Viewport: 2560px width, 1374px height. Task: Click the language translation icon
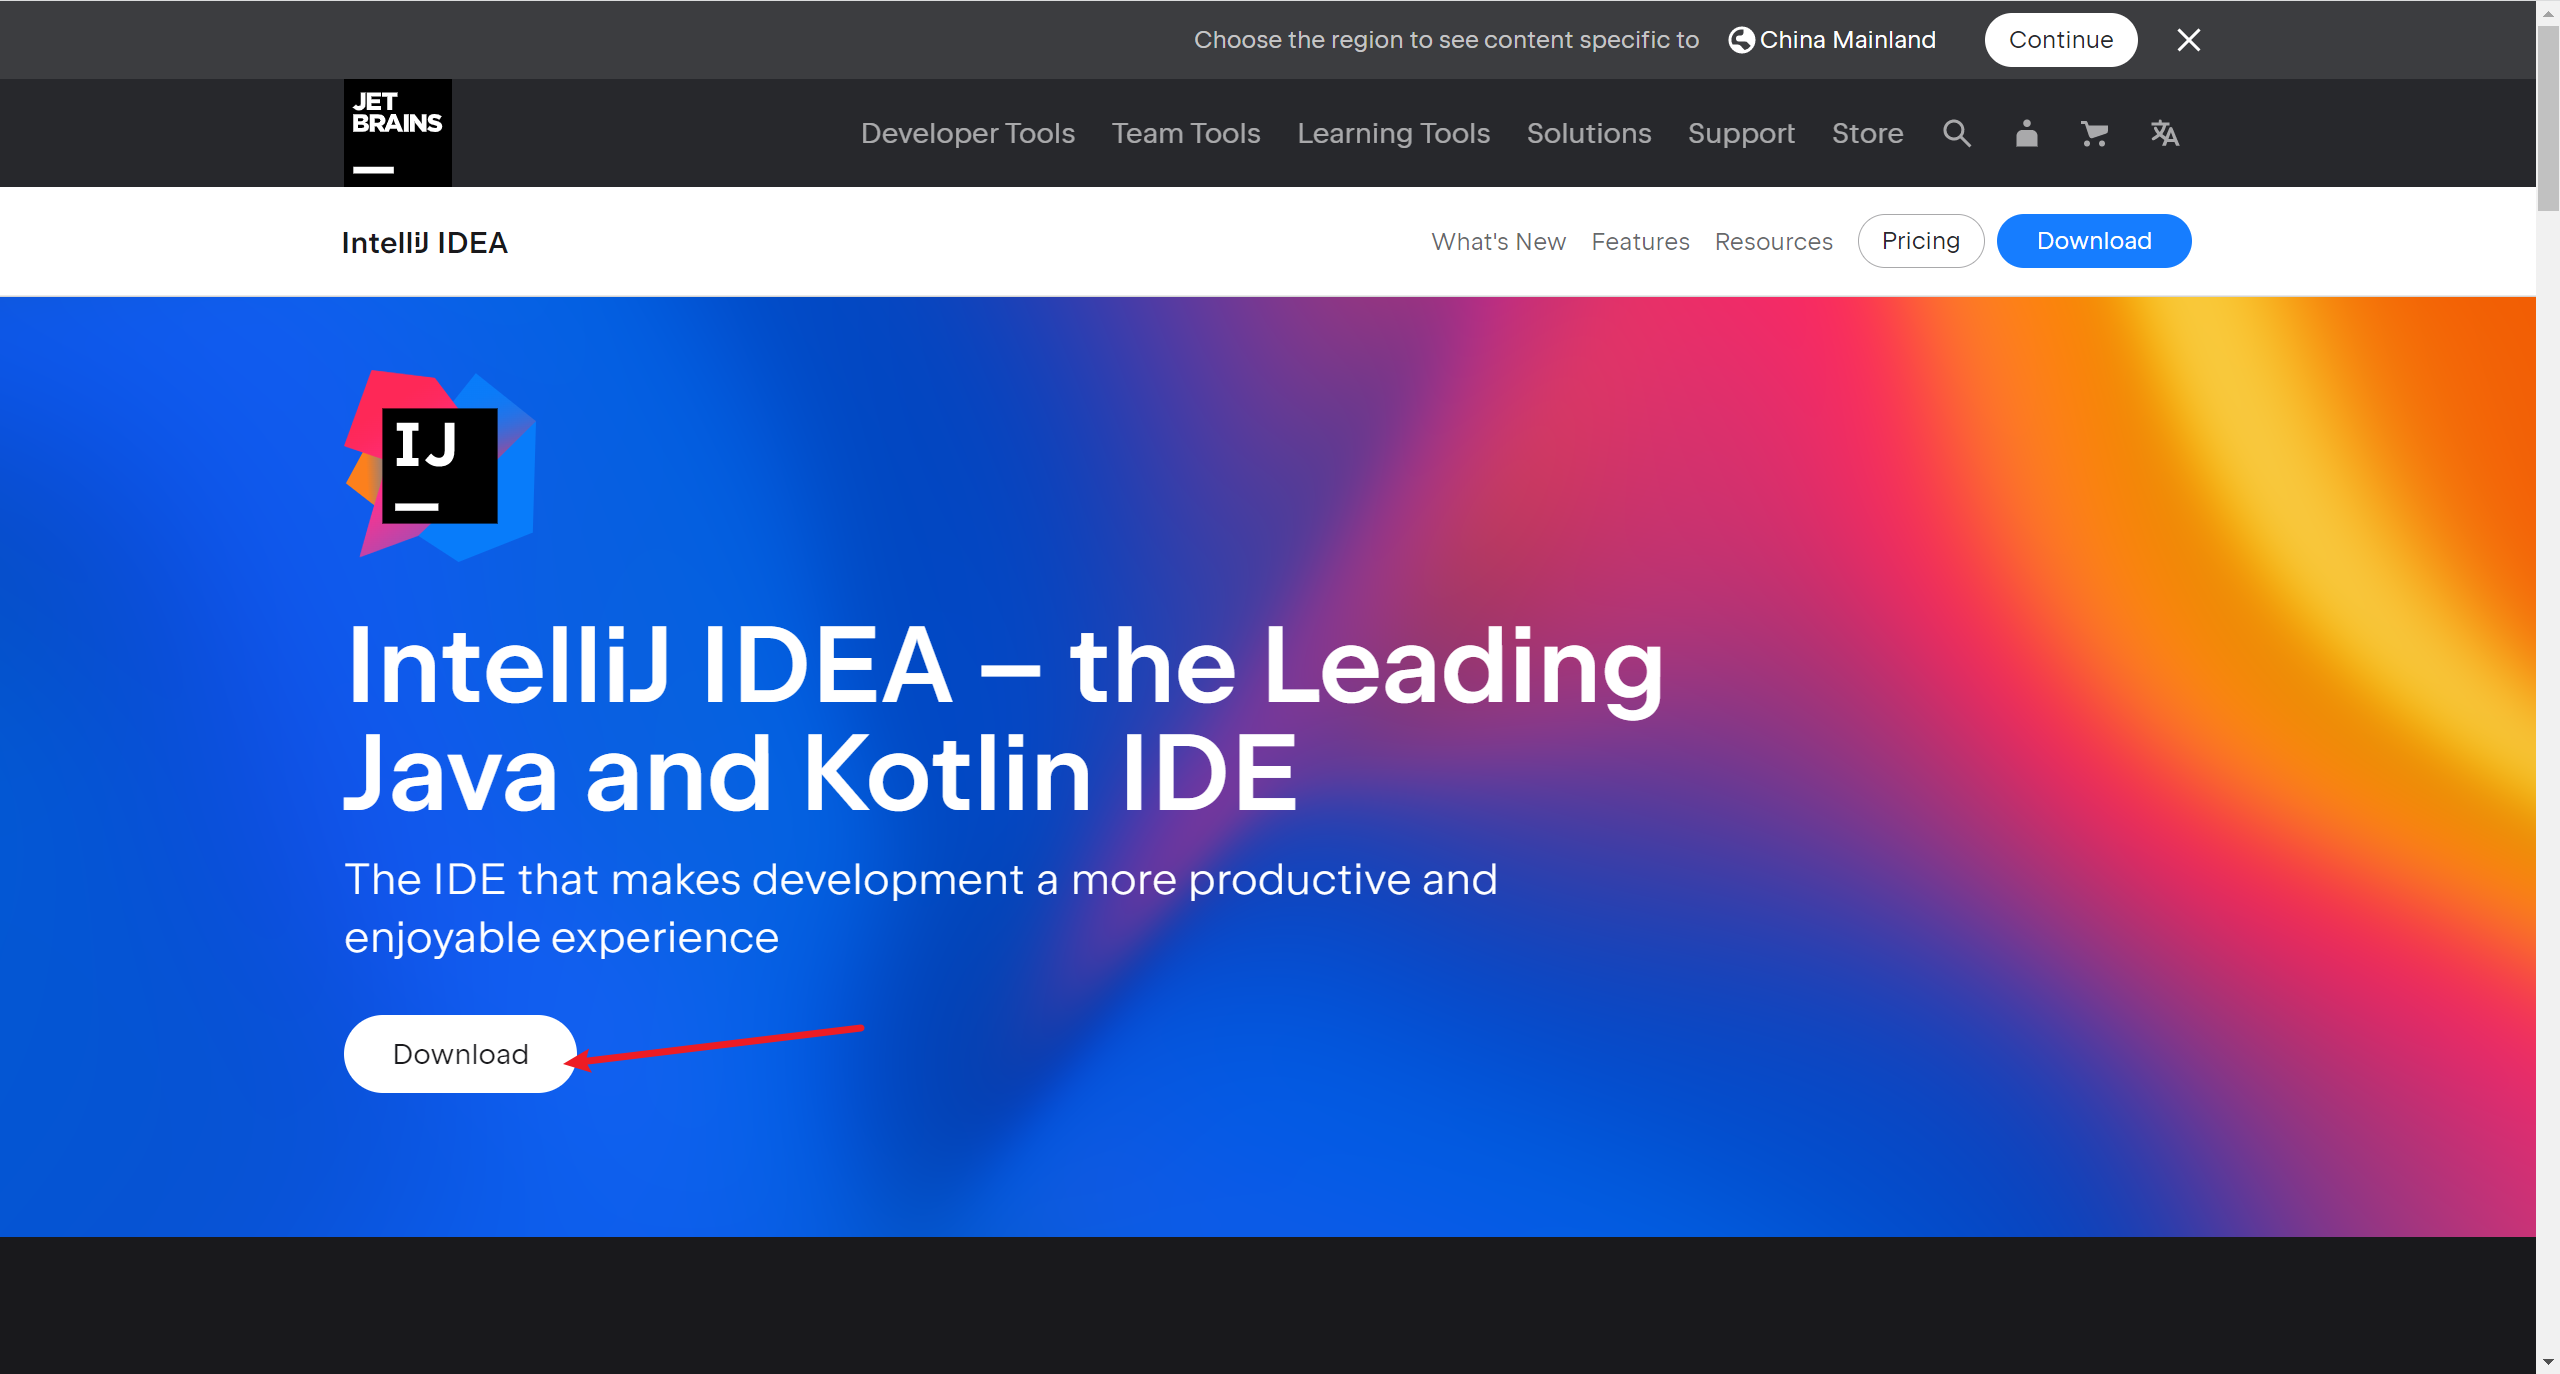coord(2164,133)
